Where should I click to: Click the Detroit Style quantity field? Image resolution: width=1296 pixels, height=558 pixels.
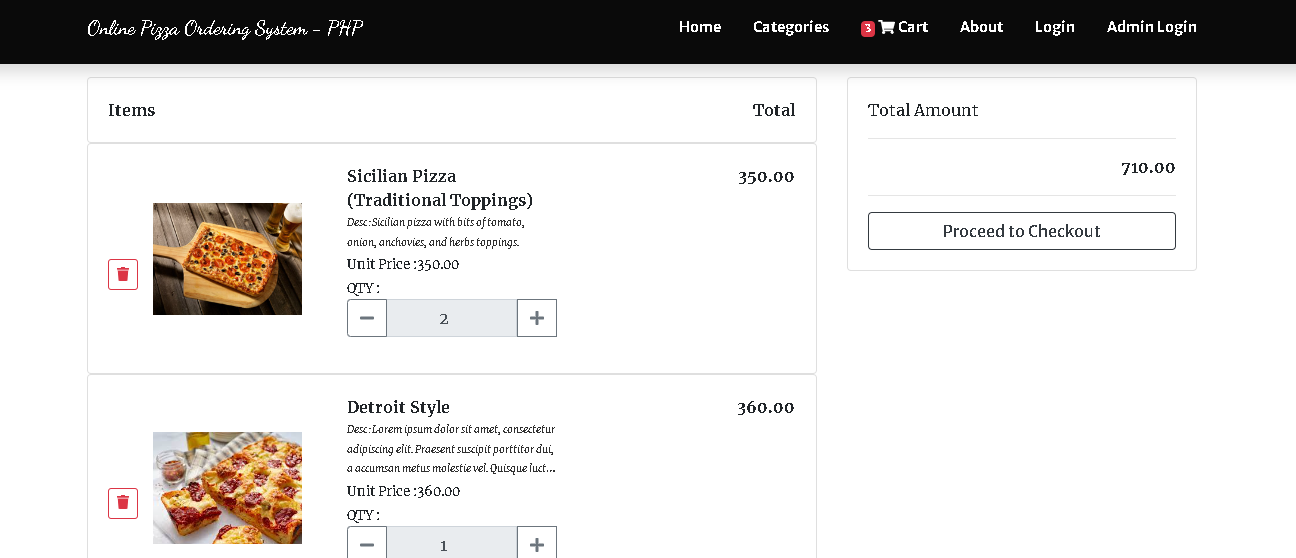point(452,545)
